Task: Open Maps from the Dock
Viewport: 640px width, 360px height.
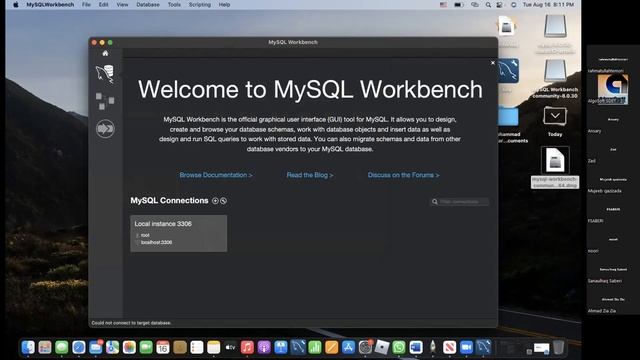Action: tap(112, 347)
